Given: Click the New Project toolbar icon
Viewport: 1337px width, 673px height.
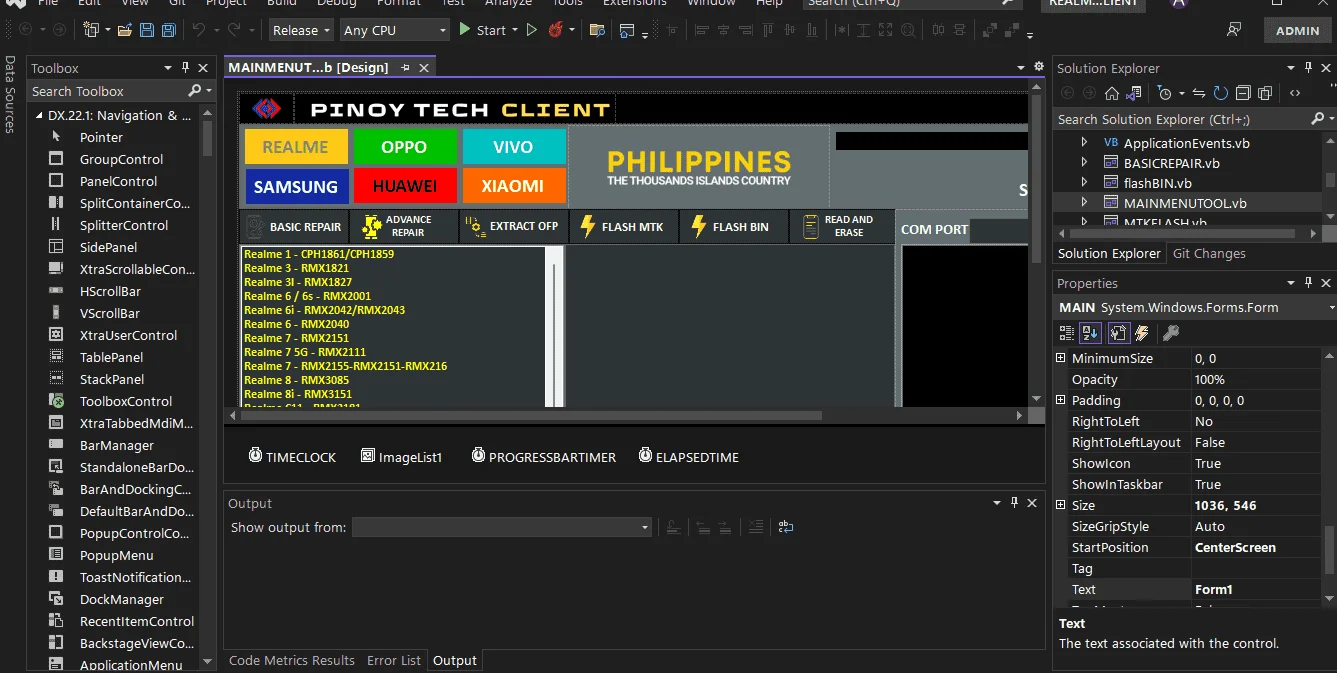Looking at the screenshot, I should (91, 30).
